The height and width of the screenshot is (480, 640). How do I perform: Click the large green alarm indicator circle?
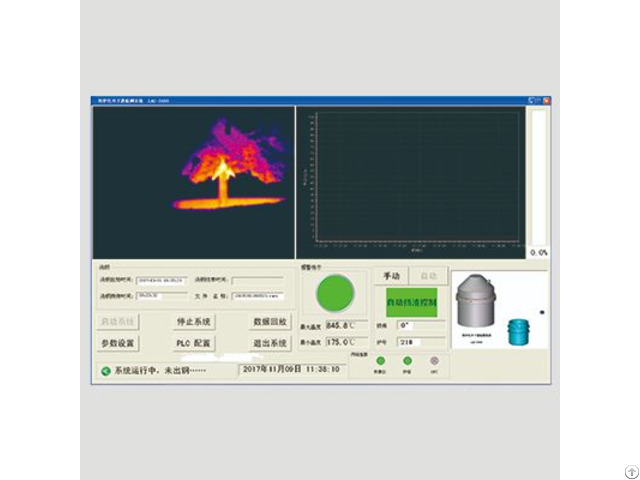[335, 293]
